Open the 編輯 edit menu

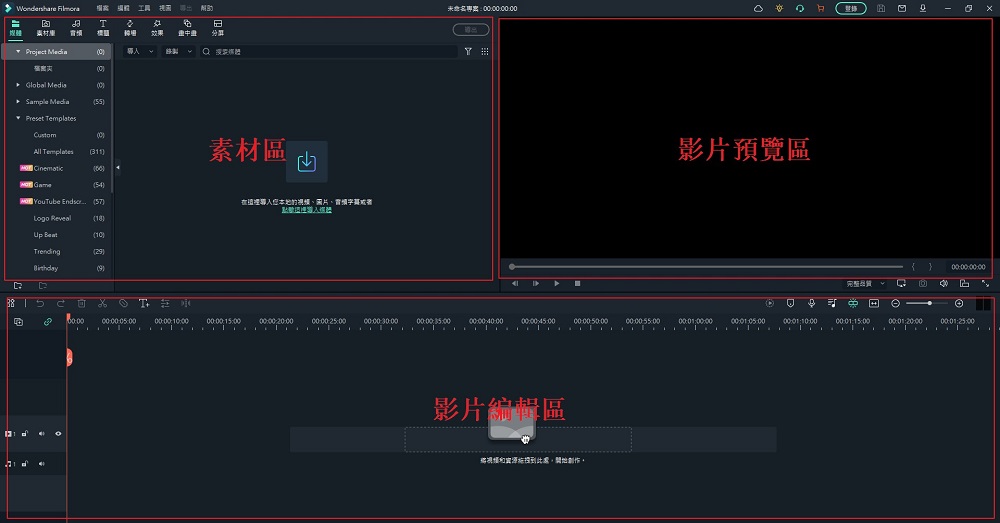[123, 8]
